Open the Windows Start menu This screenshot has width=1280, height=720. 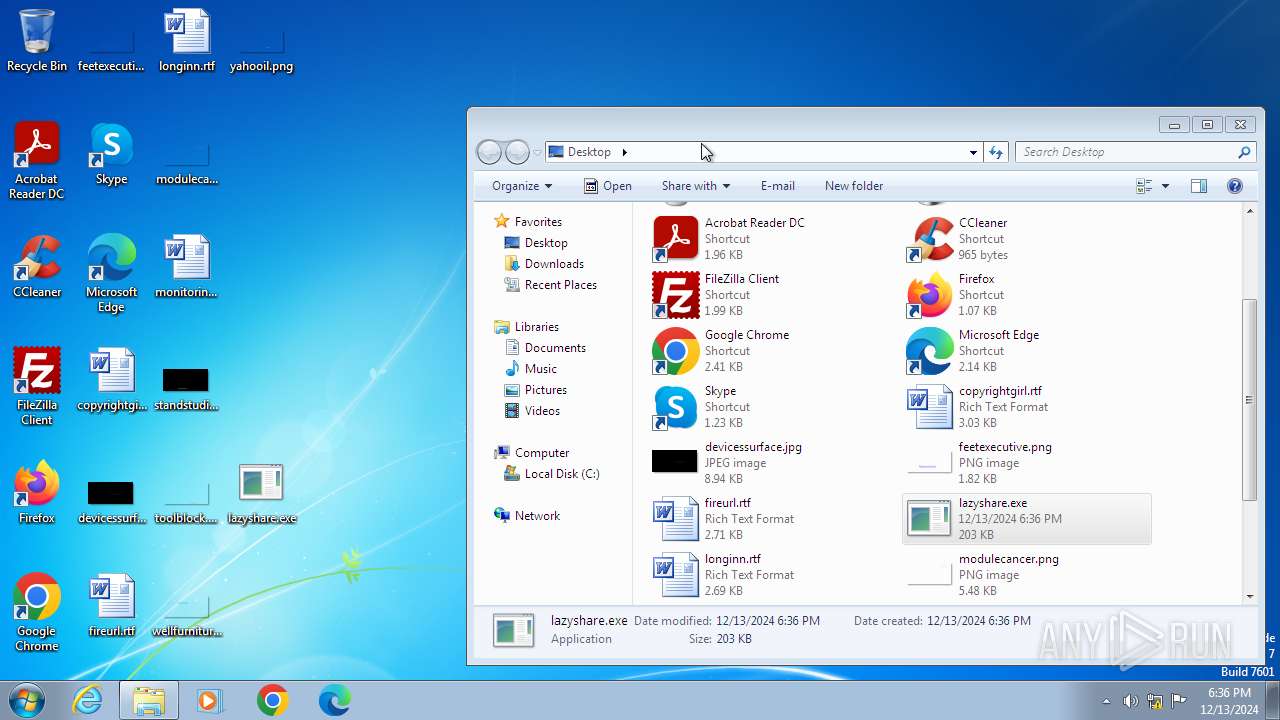[x=25, y=701]
